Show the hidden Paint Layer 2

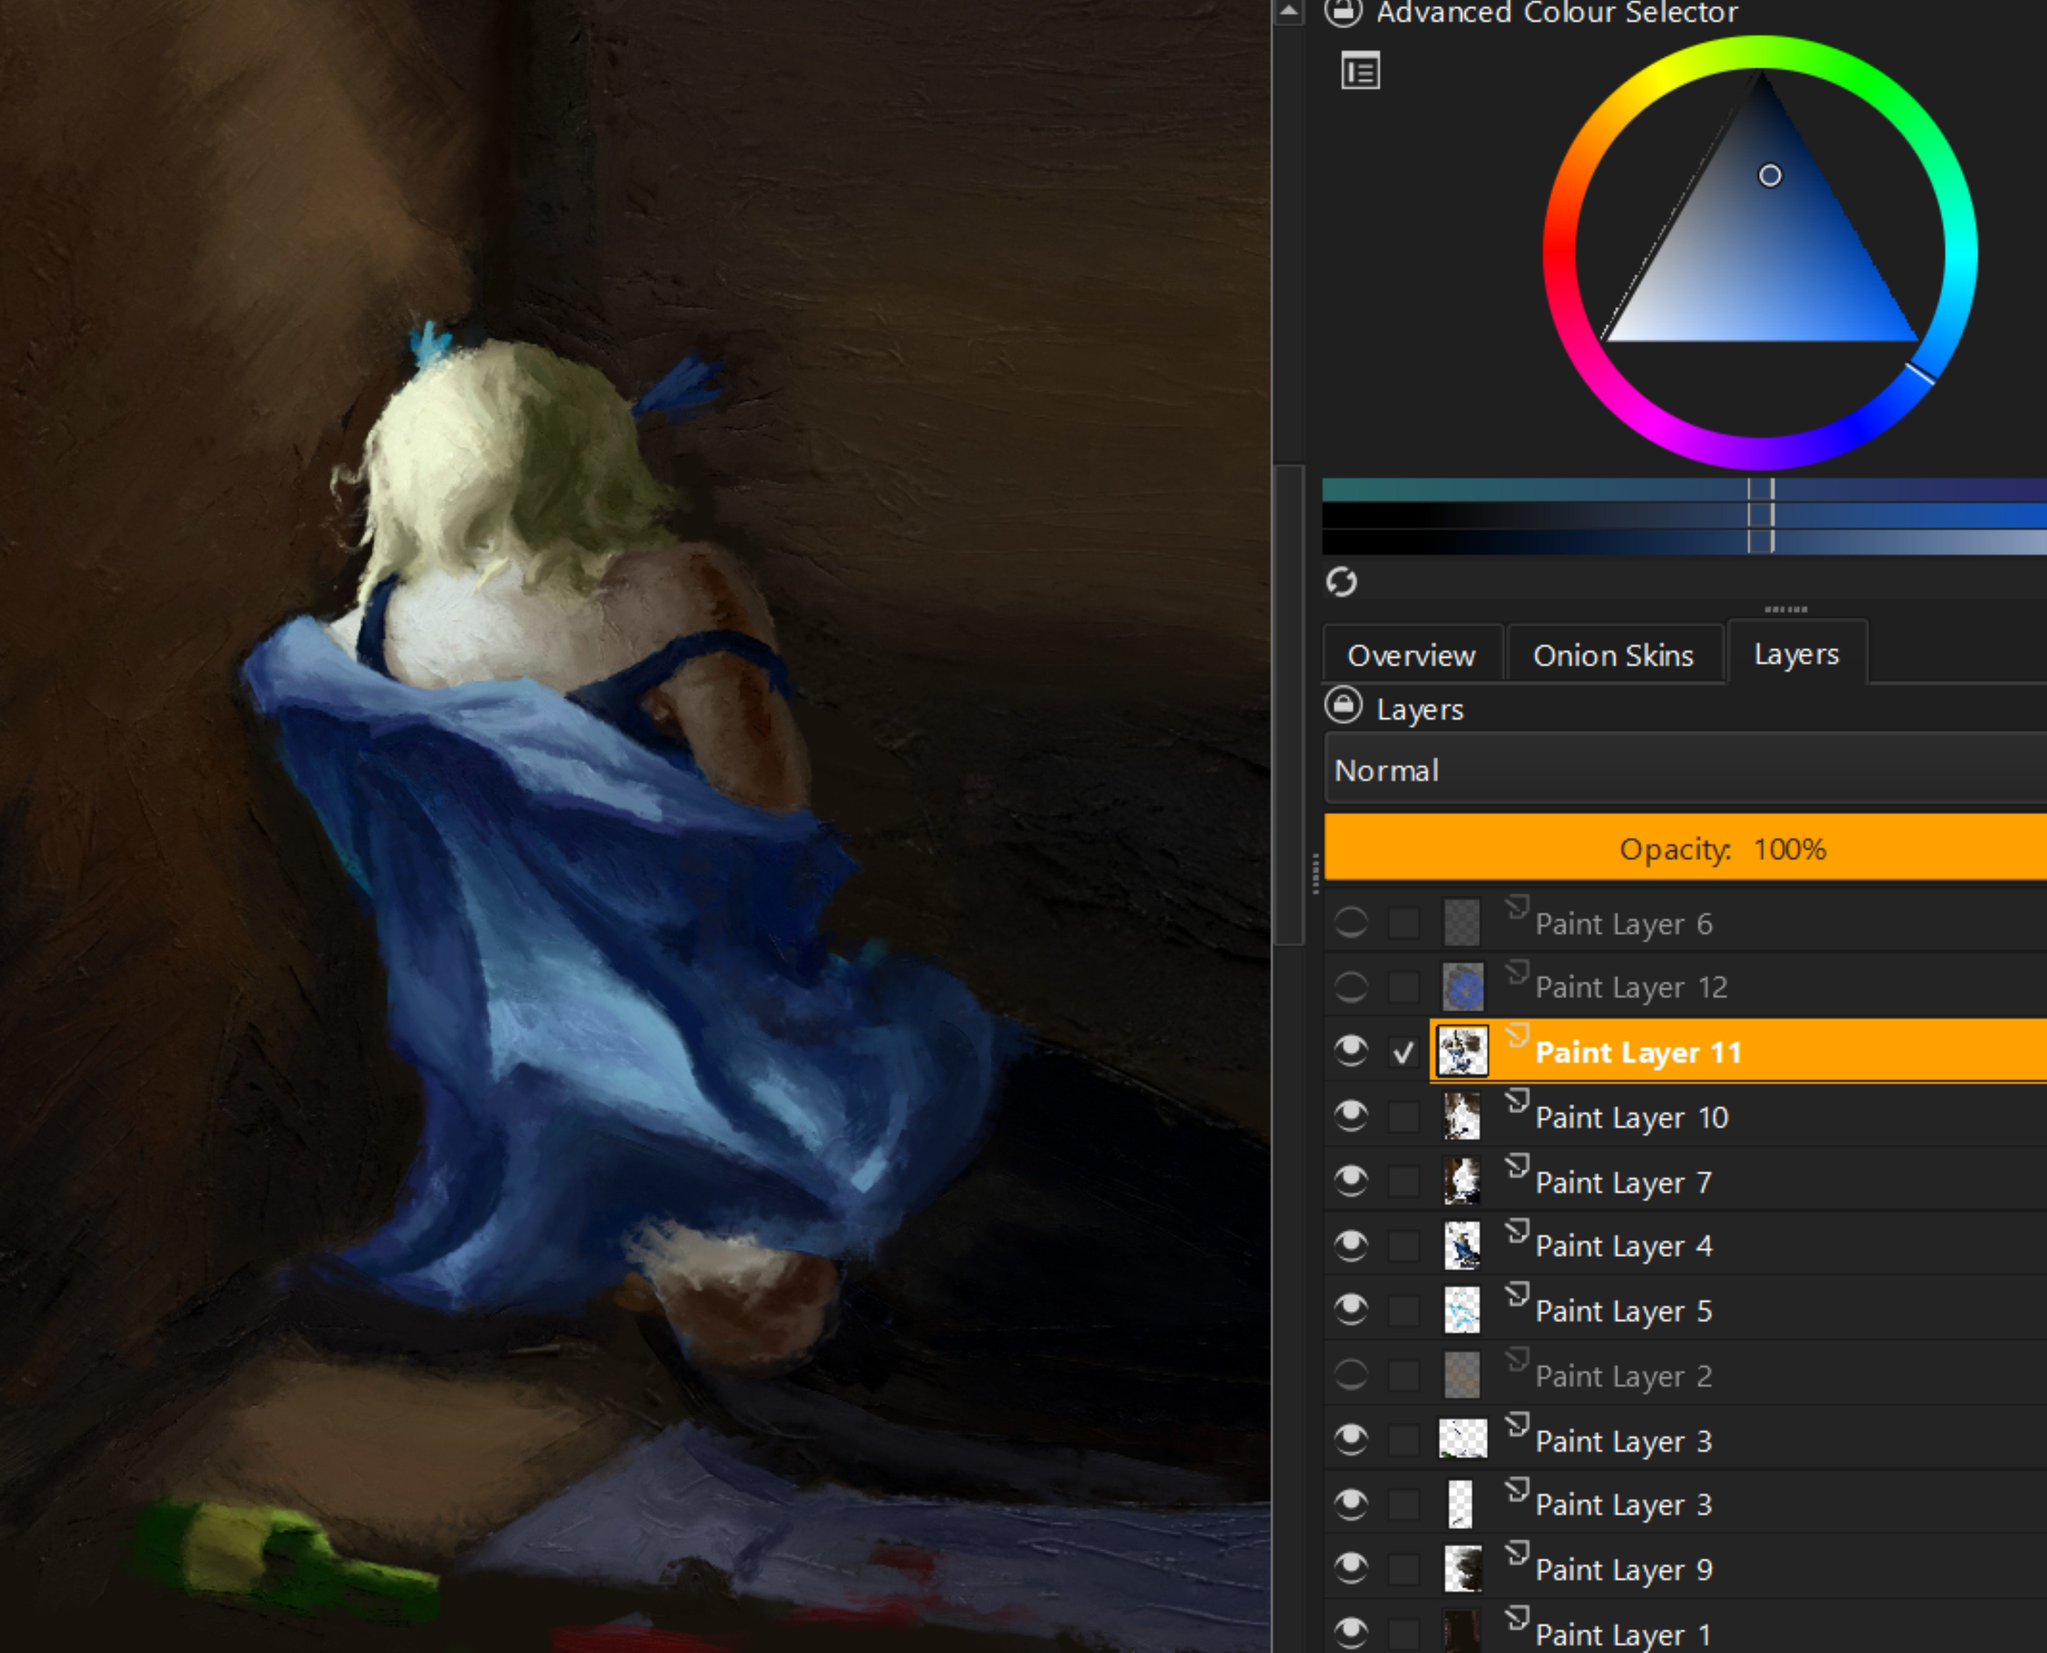pyautogui.click(x=1351, y=1375)
